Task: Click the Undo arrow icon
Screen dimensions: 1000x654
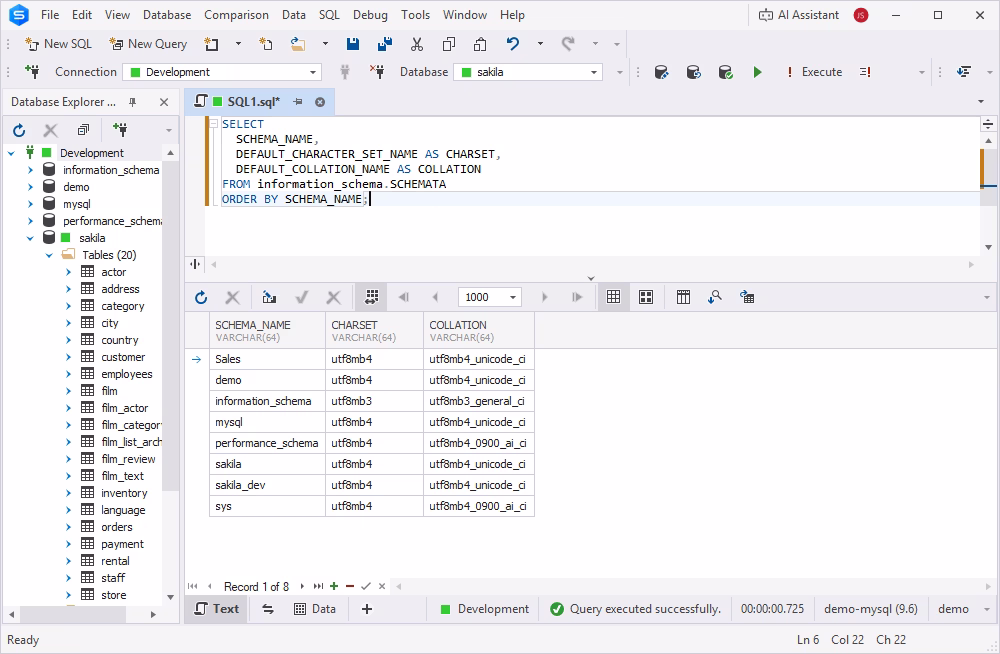Action: click(513, 44)
